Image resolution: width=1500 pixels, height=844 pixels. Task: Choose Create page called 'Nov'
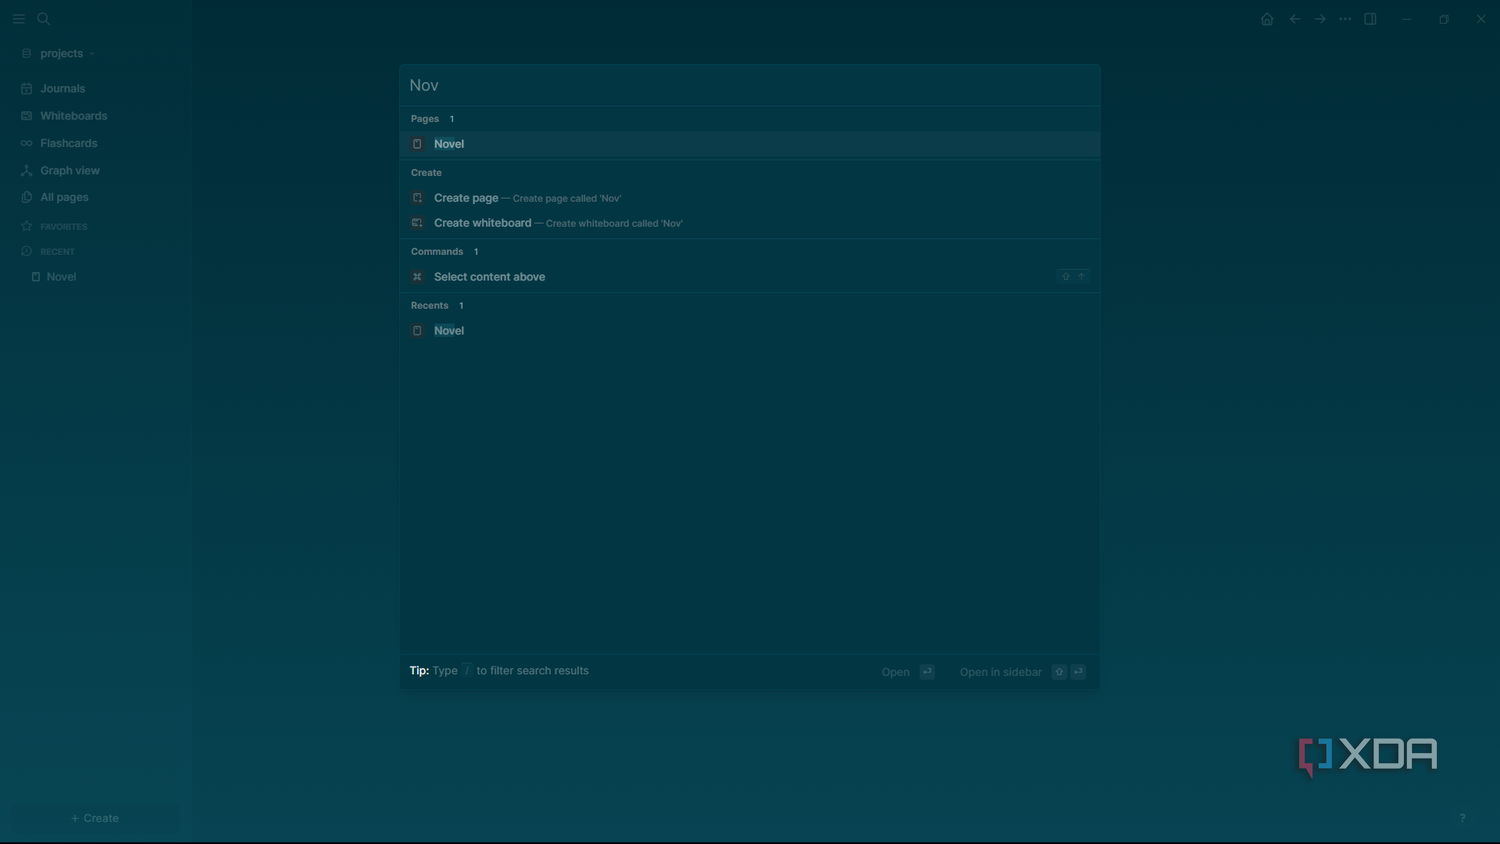pyautogui.click(x=750, y=198)
